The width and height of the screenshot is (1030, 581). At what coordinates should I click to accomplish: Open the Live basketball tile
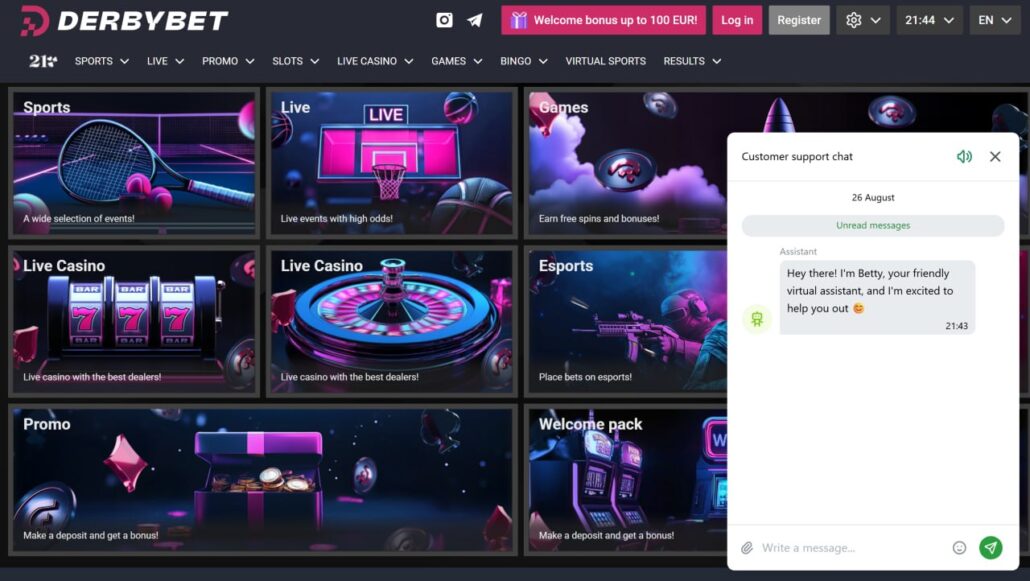392,163
